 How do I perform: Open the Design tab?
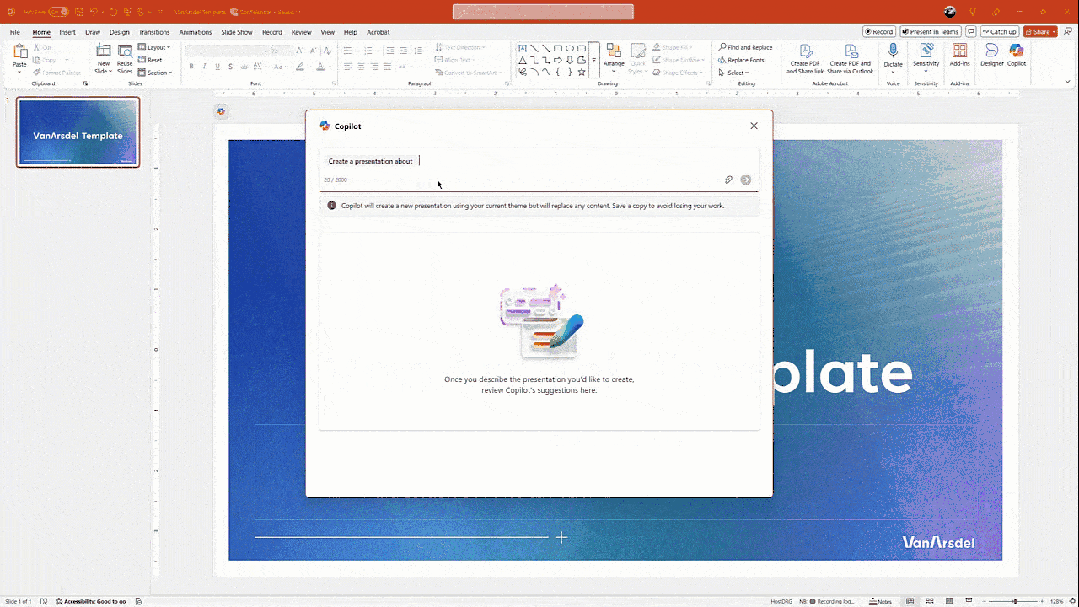click(x=119, y=32)
